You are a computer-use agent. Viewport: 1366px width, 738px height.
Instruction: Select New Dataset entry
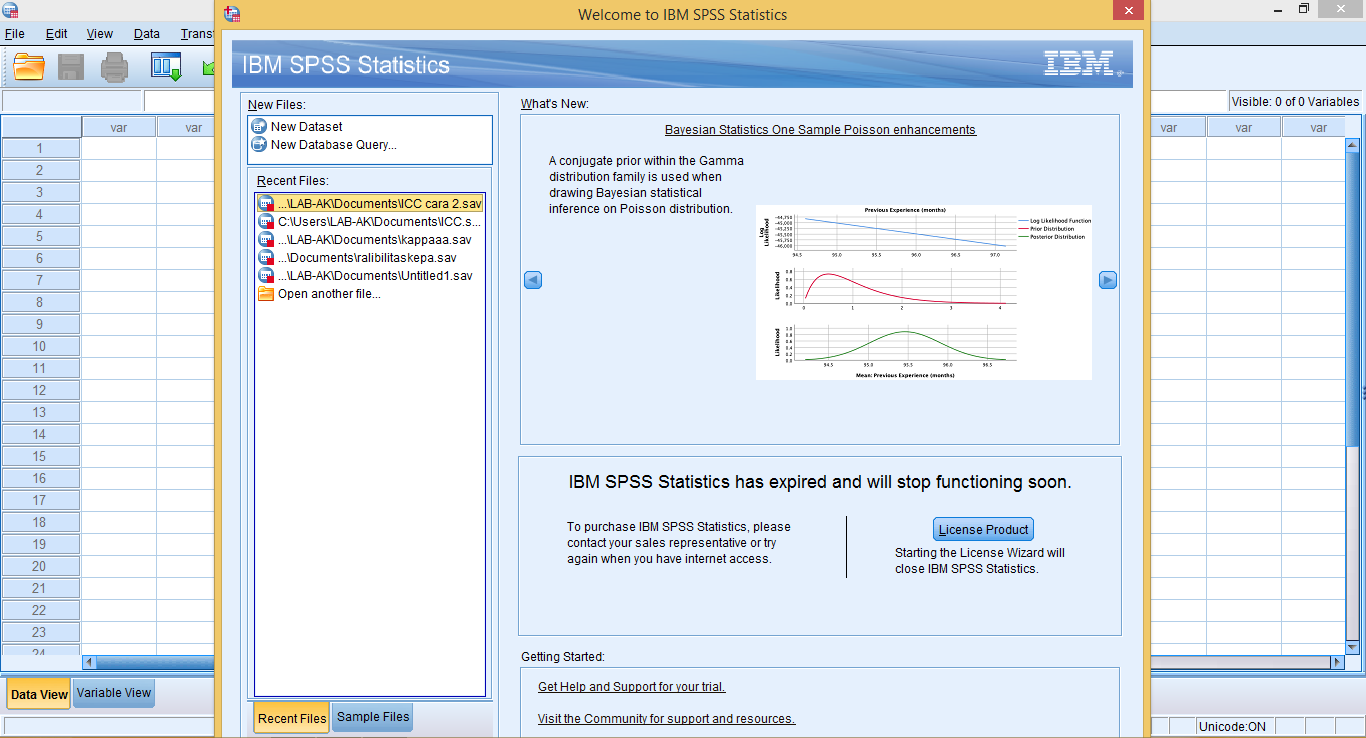pos(306,127)
